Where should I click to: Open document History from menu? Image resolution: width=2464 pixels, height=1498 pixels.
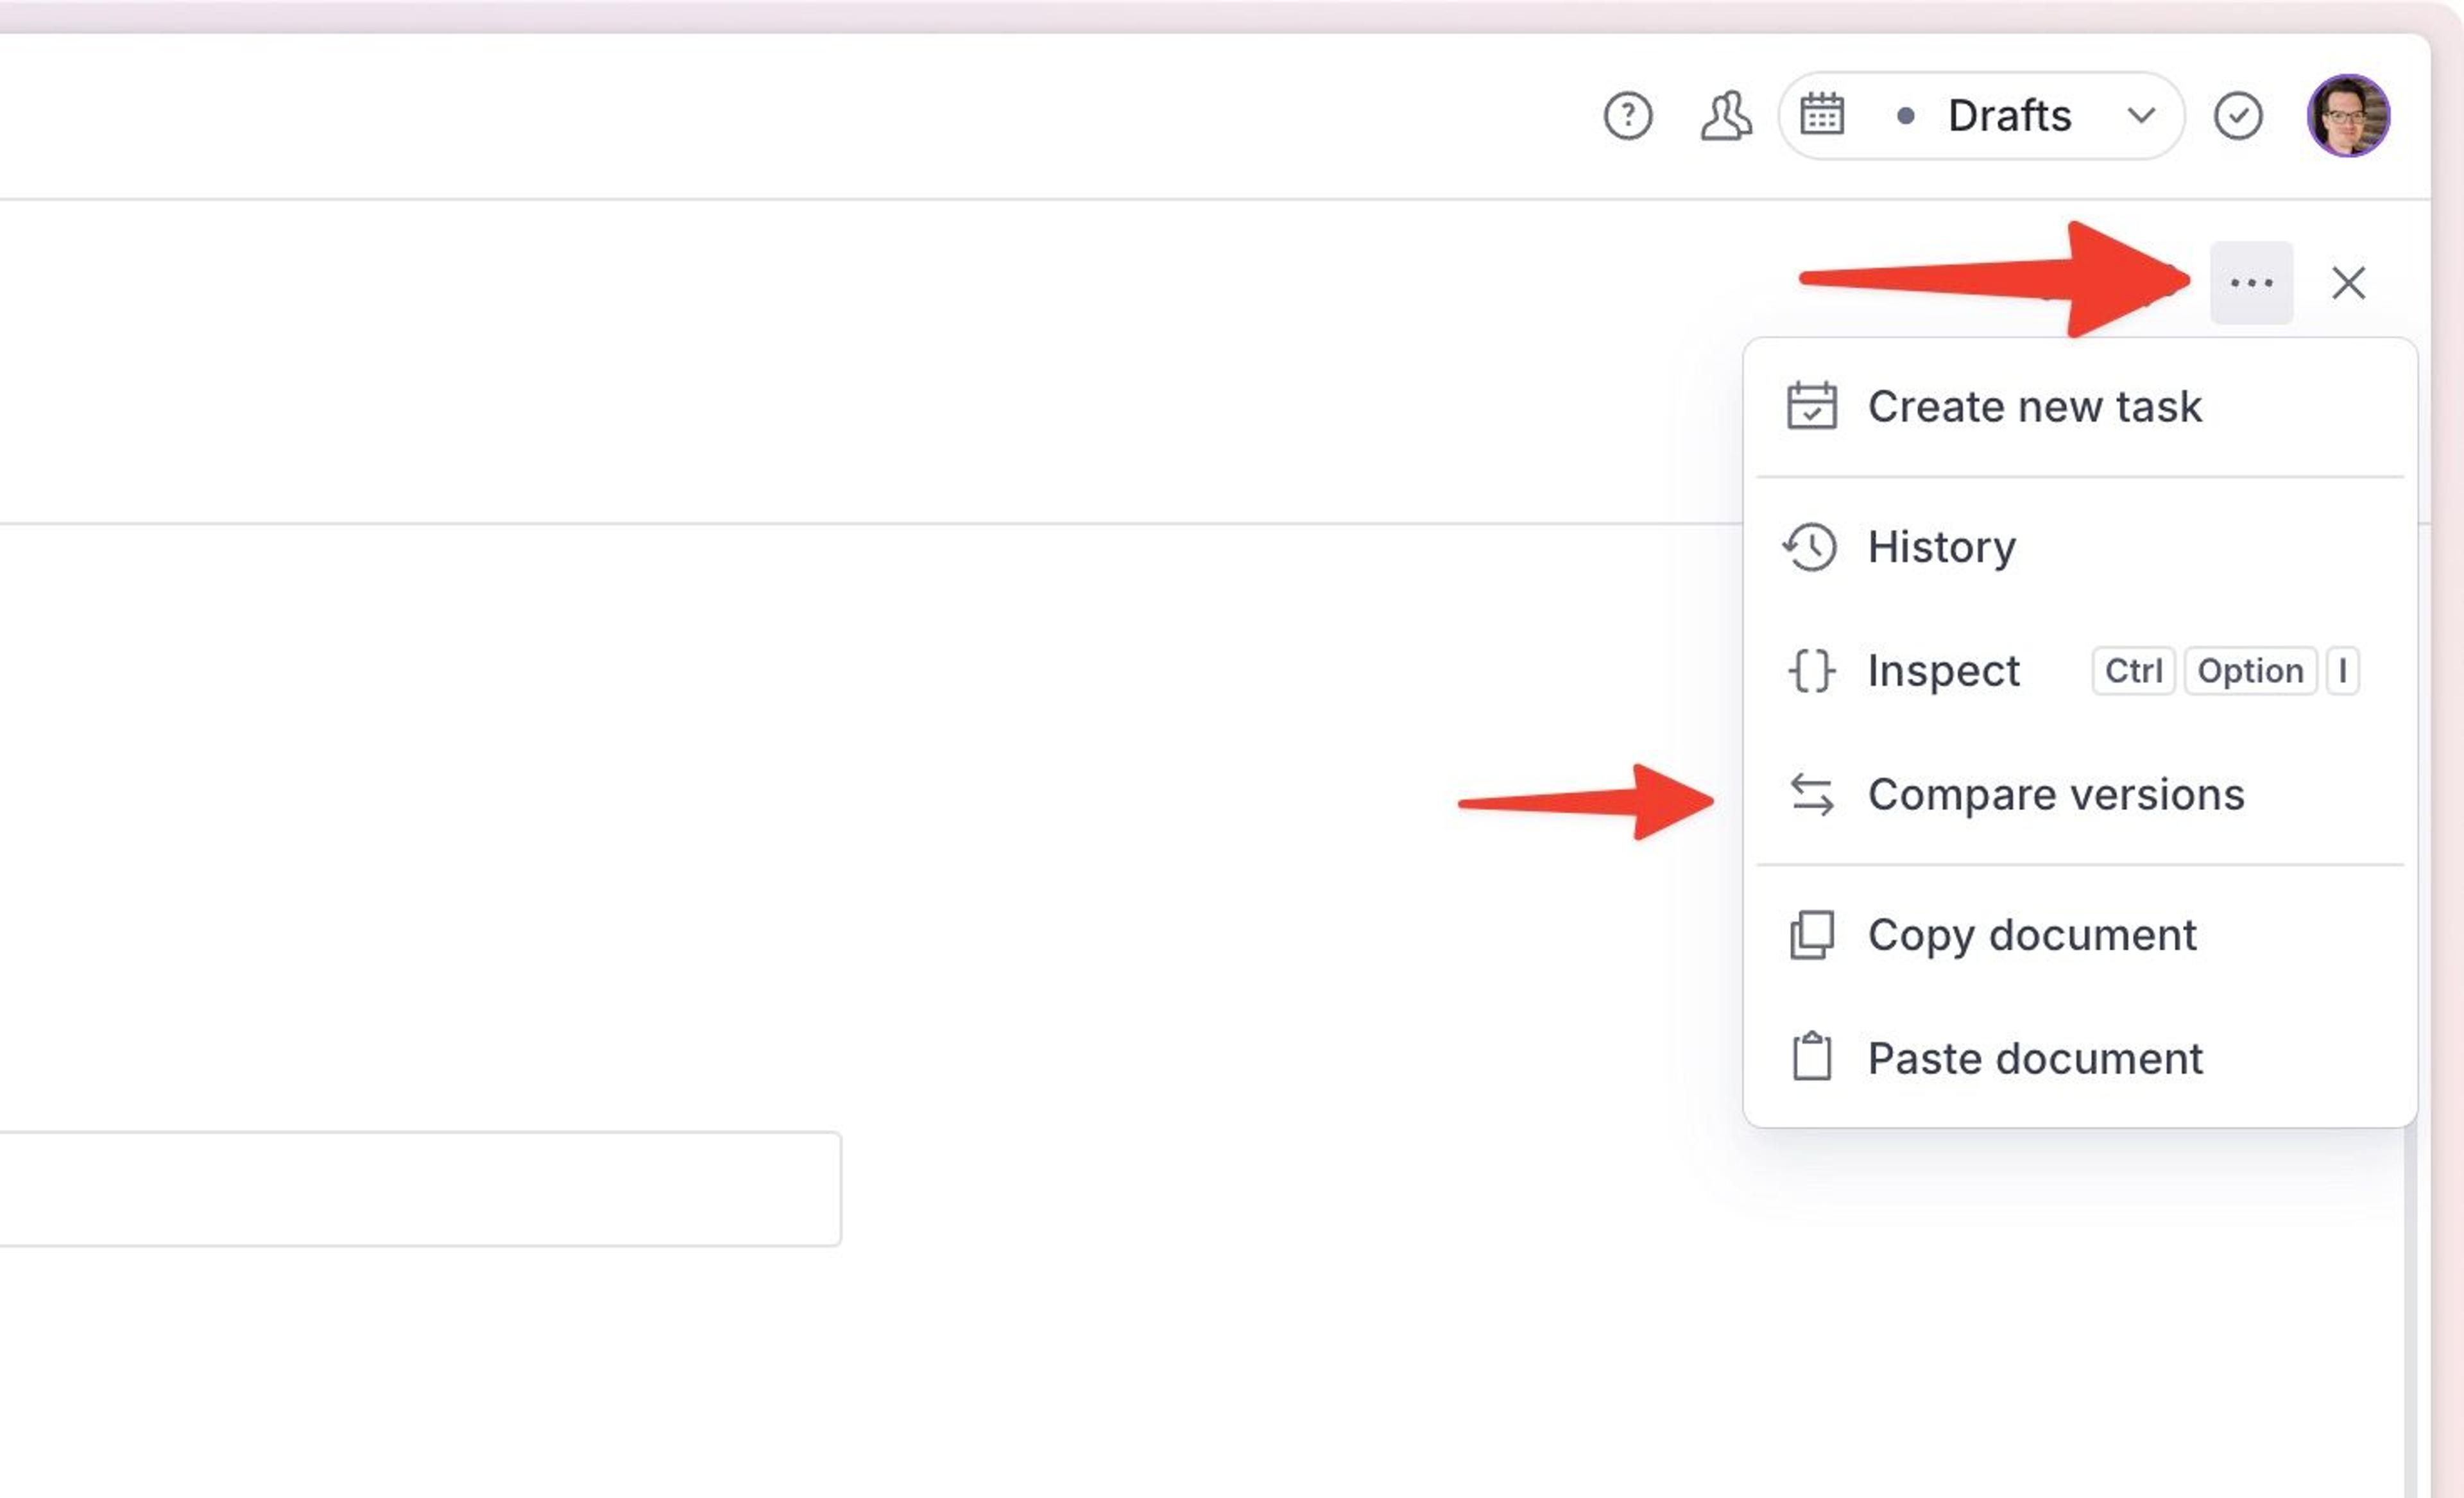point(1941,547)
